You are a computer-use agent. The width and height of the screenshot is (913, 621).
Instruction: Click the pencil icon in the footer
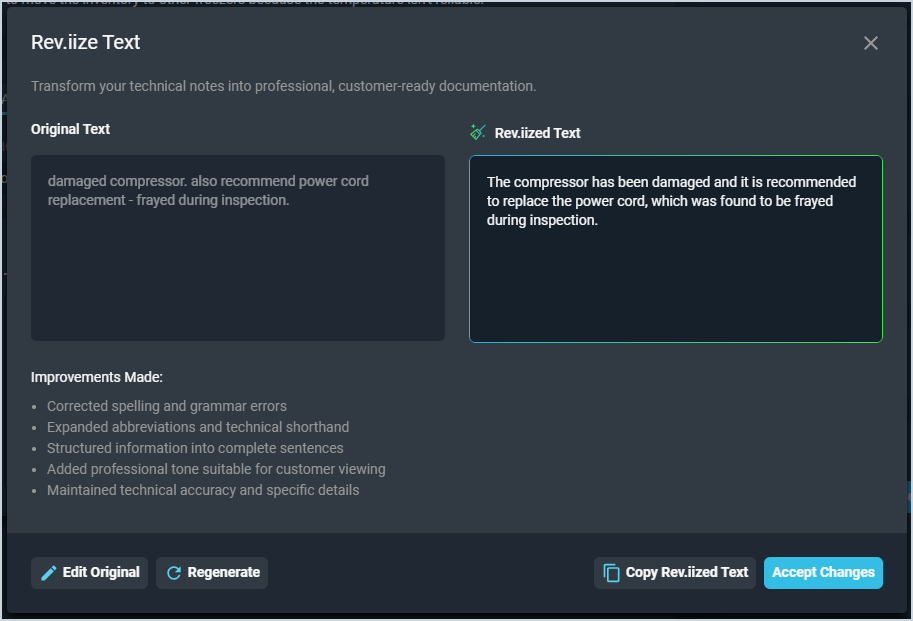click(x=49, y=573)
